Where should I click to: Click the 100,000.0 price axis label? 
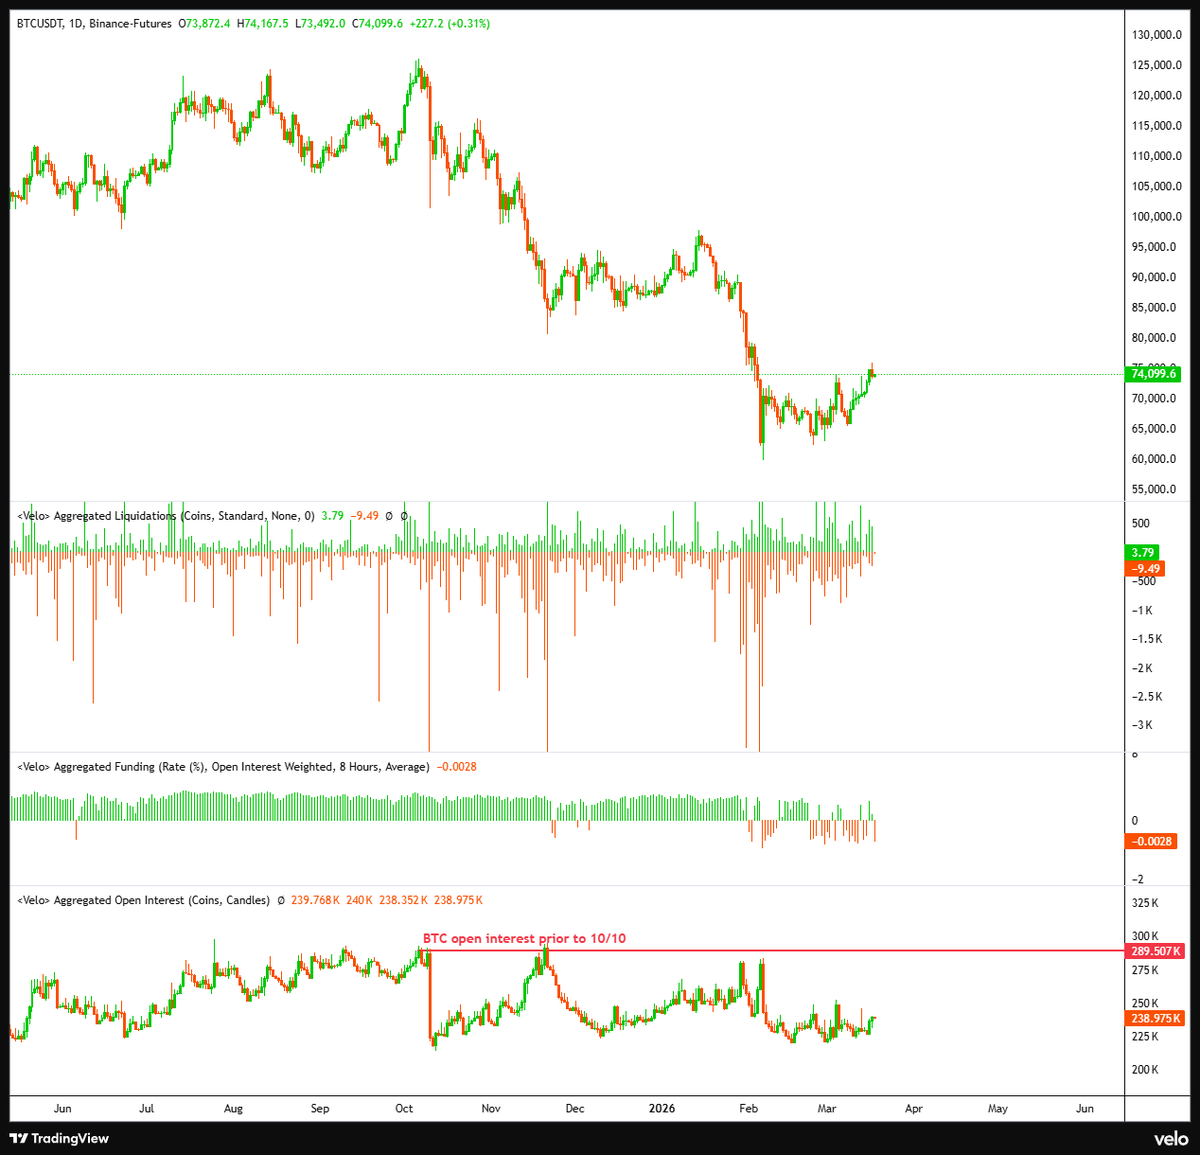(x=1157, y=217)
